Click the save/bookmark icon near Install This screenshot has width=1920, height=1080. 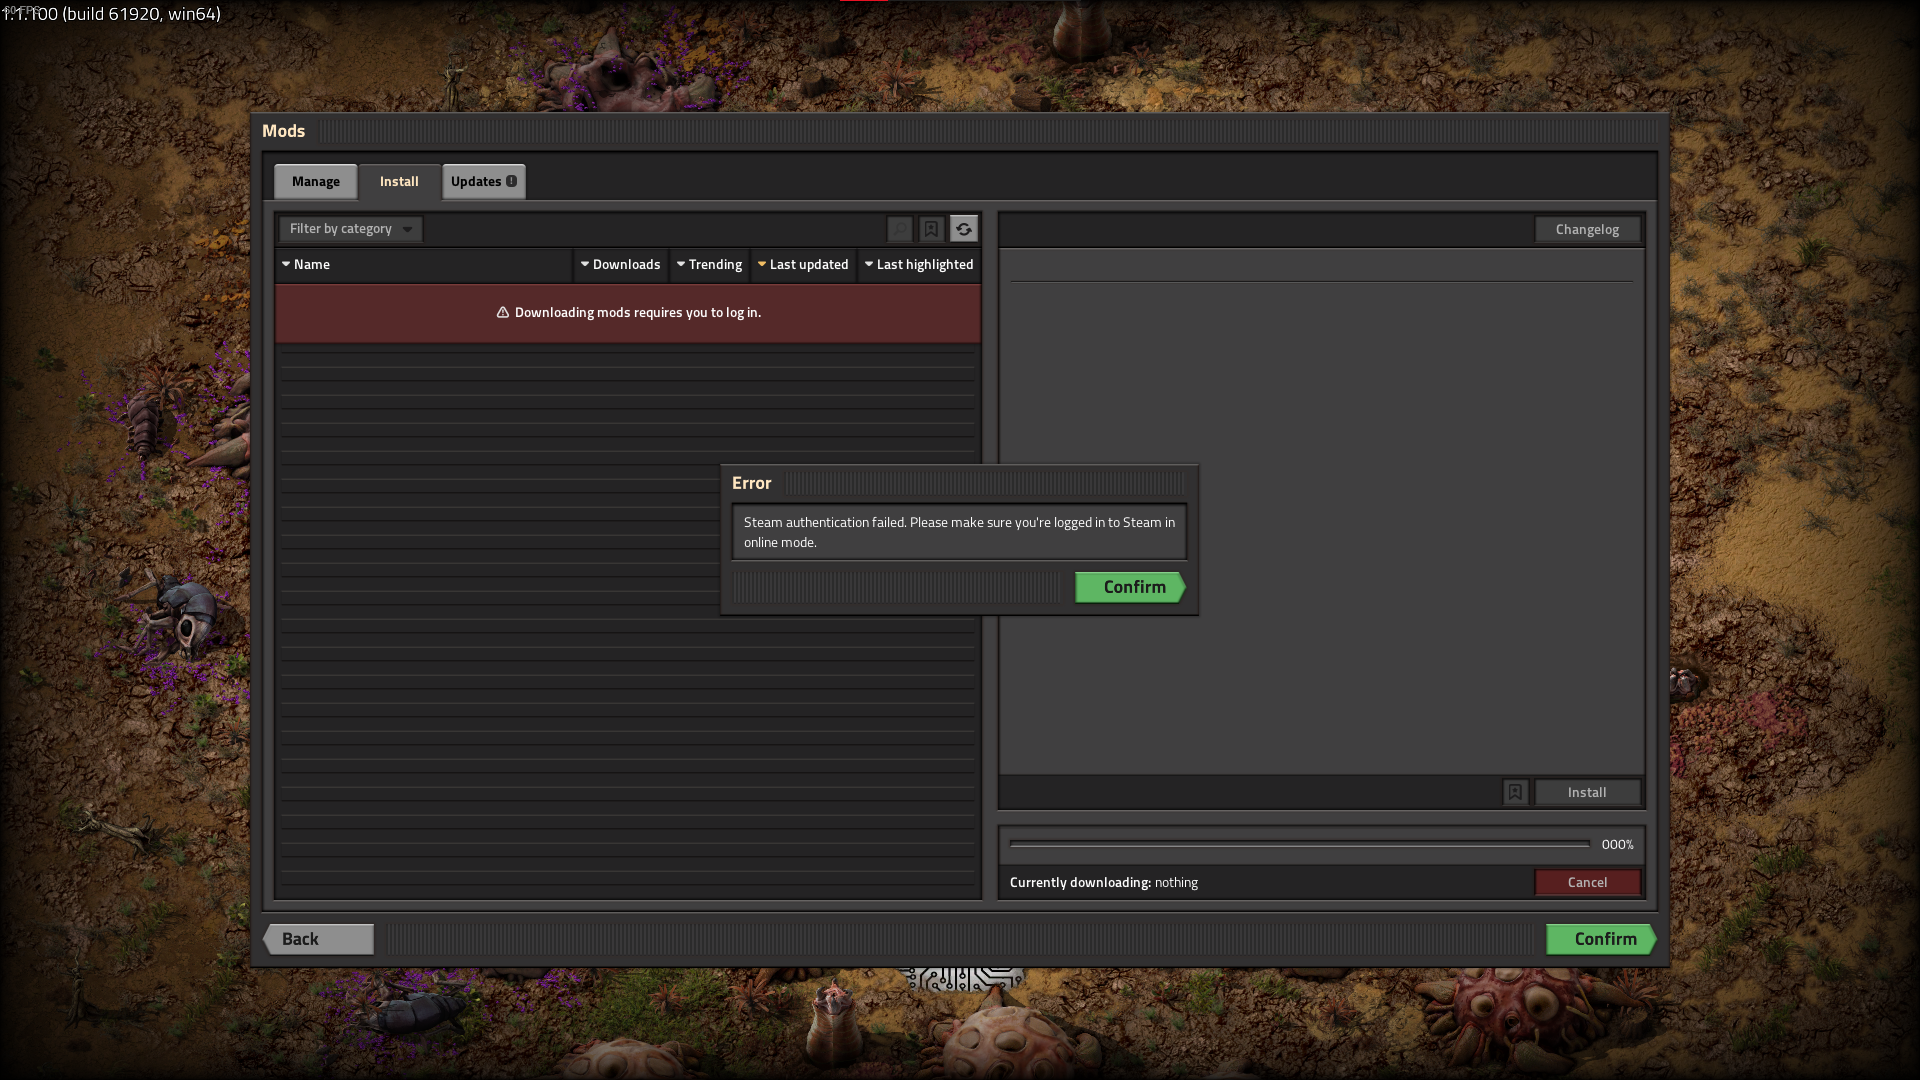coord(1515,791)
